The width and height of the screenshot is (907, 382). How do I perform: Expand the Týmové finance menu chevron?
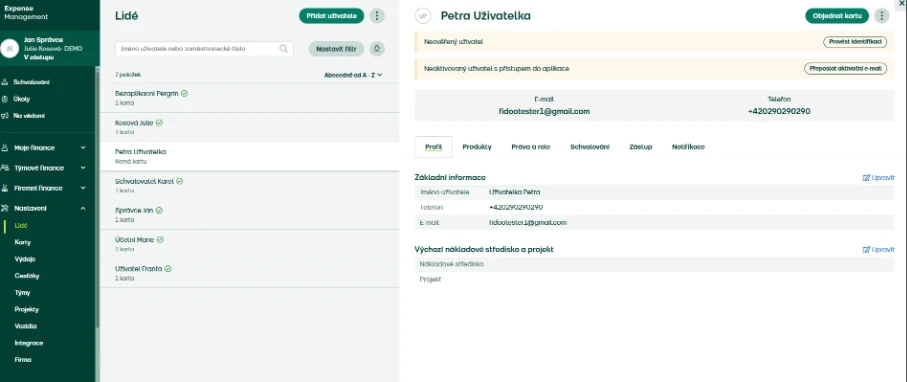(83, 168)
